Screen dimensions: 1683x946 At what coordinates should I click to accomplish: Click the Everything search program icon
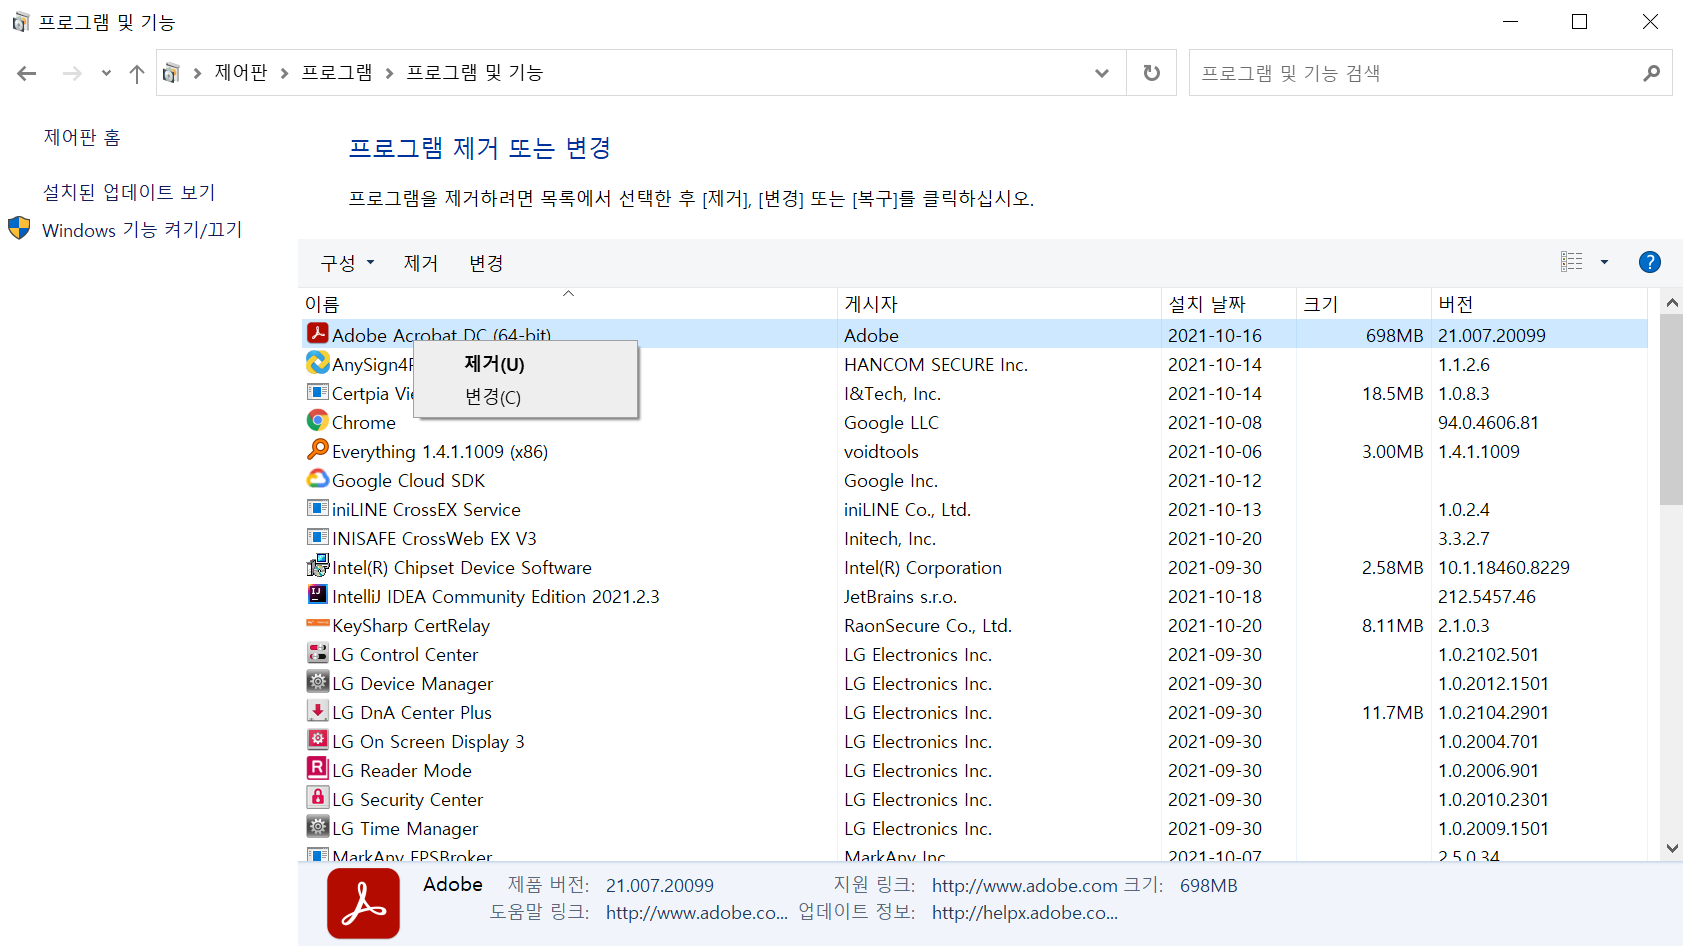318,450
